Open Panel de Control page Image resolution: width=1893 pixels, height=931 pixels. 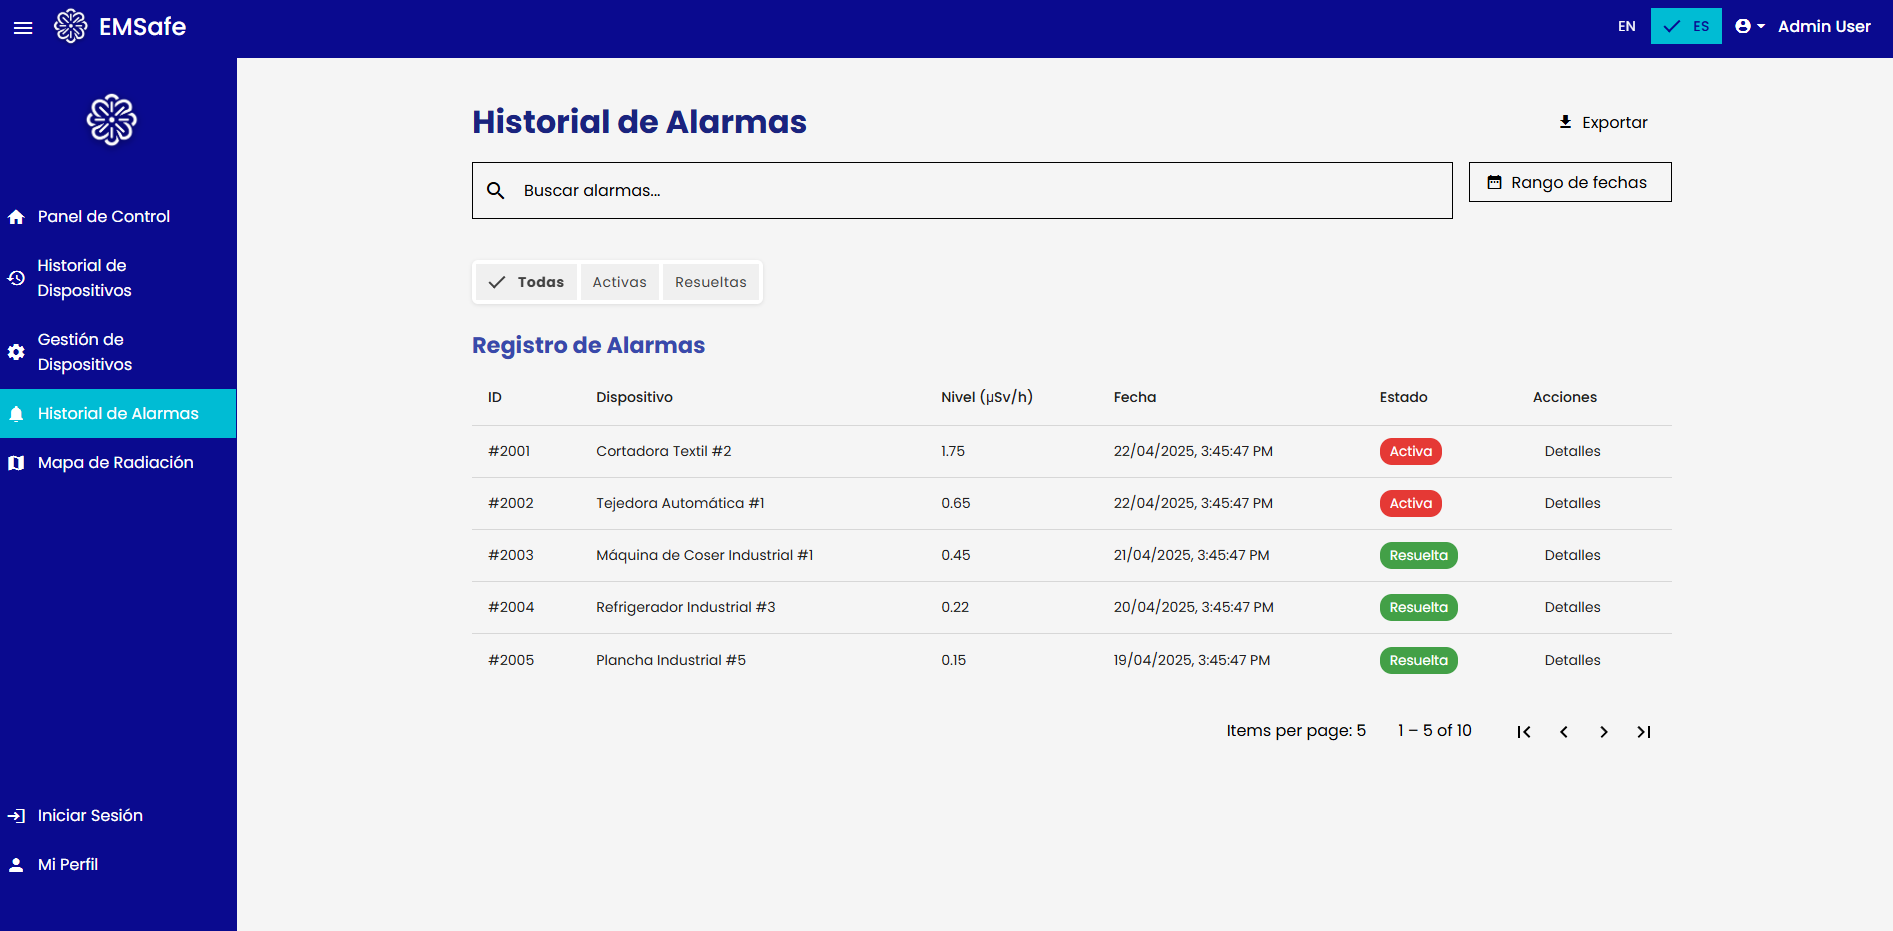tap(118, 217)
